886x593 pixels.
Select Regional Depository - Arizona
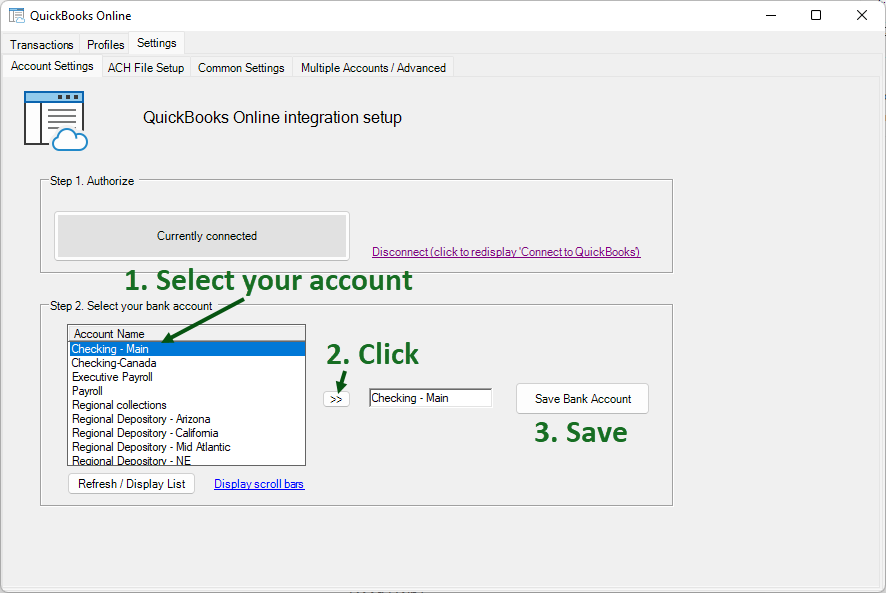tap(187, 419)
